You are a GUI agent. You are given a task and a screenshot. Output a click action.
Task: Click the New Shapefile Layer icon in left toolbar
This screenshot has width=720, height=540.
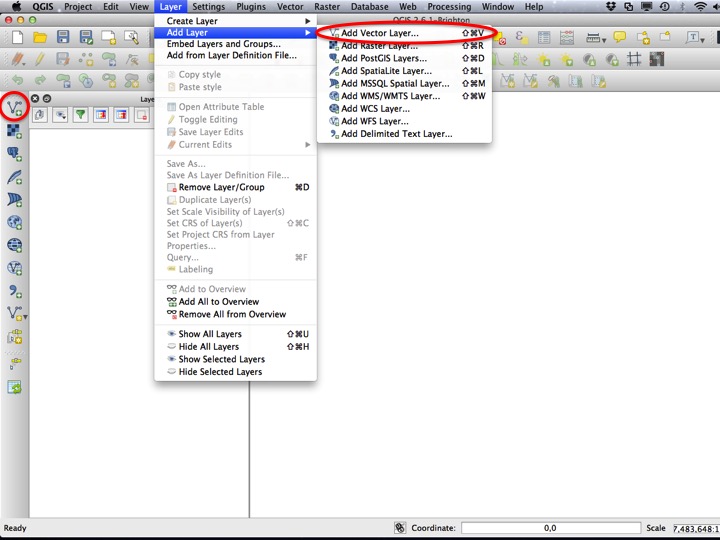pos(14,314)
